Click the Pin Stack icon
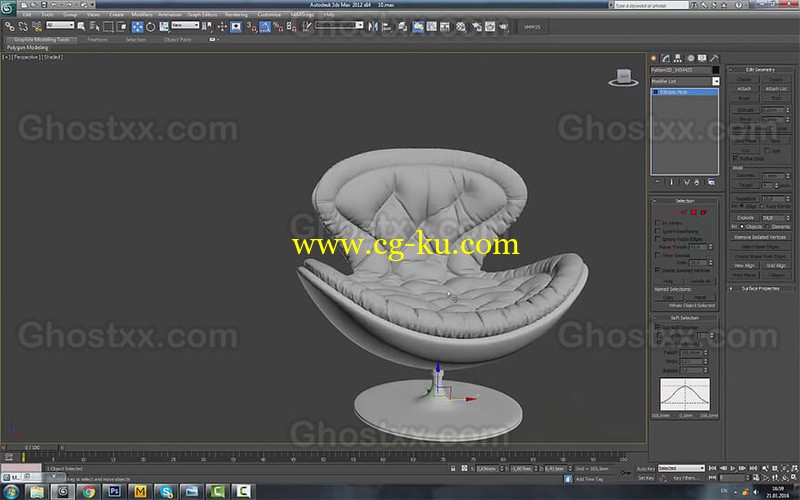The image size is (800, 500). point(658,182)
